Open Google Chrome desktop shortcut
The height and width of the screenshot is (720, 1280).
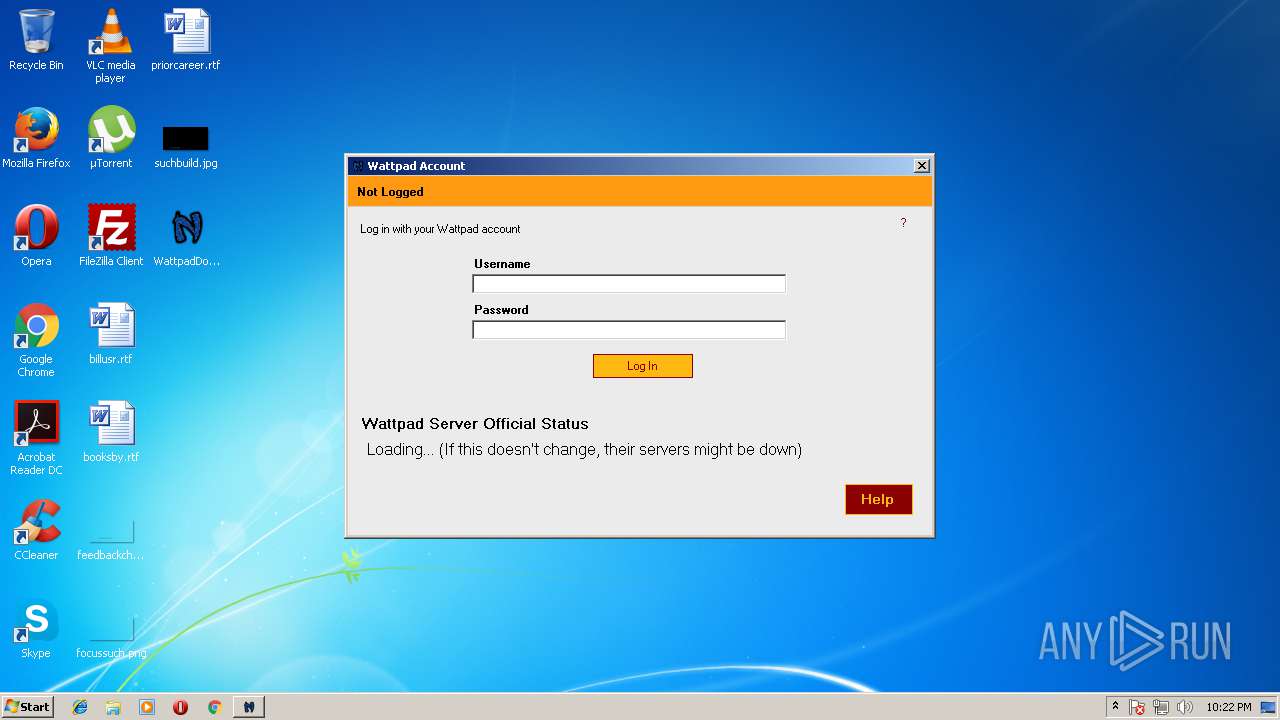pos(36,340)
